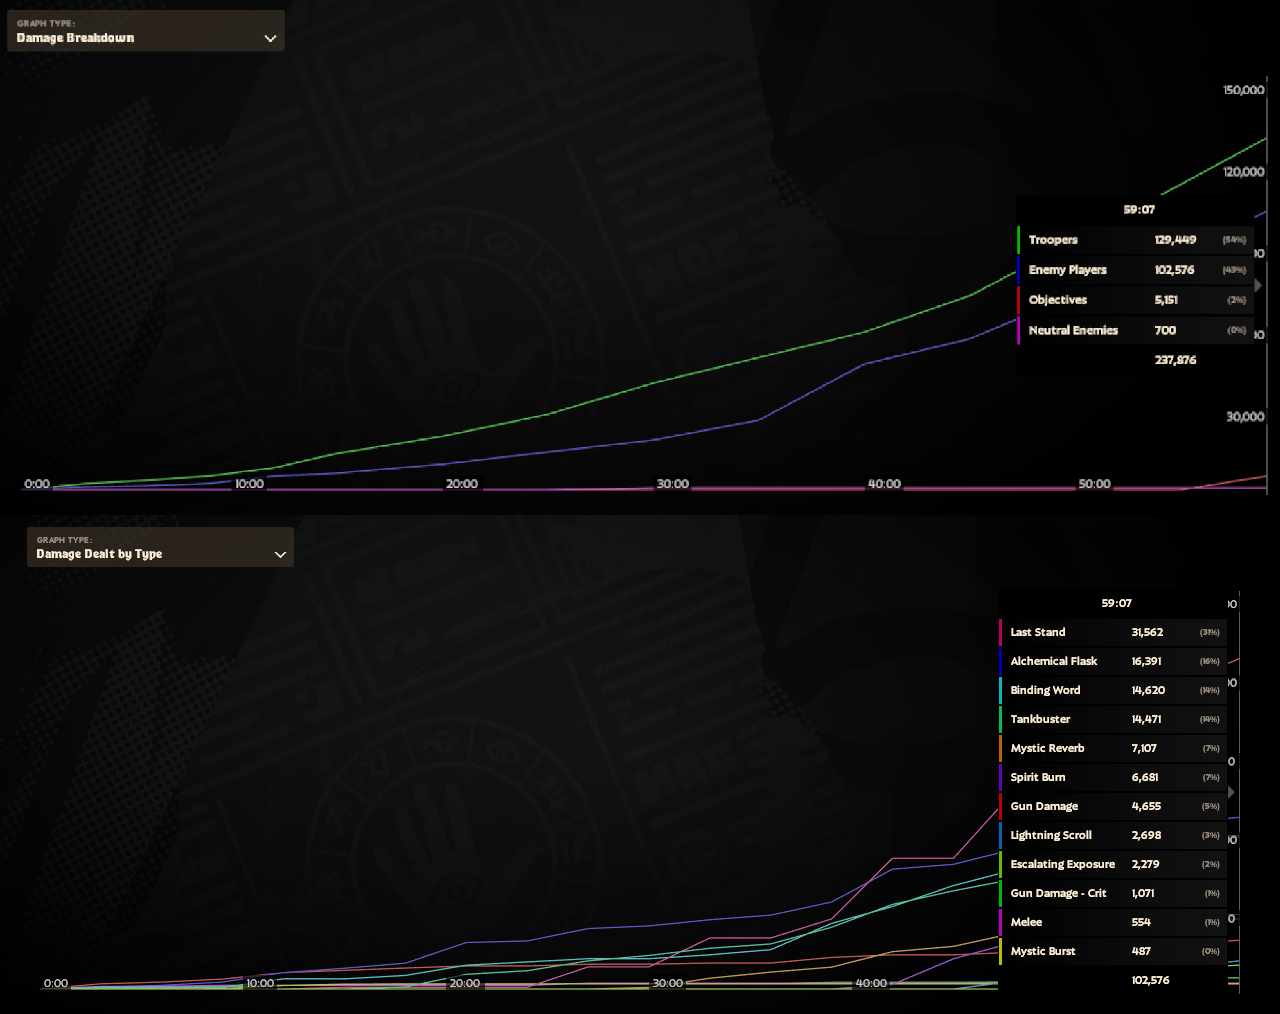
Task: Click the Mystic Burst color marker
Action: tap(1001, 951)
